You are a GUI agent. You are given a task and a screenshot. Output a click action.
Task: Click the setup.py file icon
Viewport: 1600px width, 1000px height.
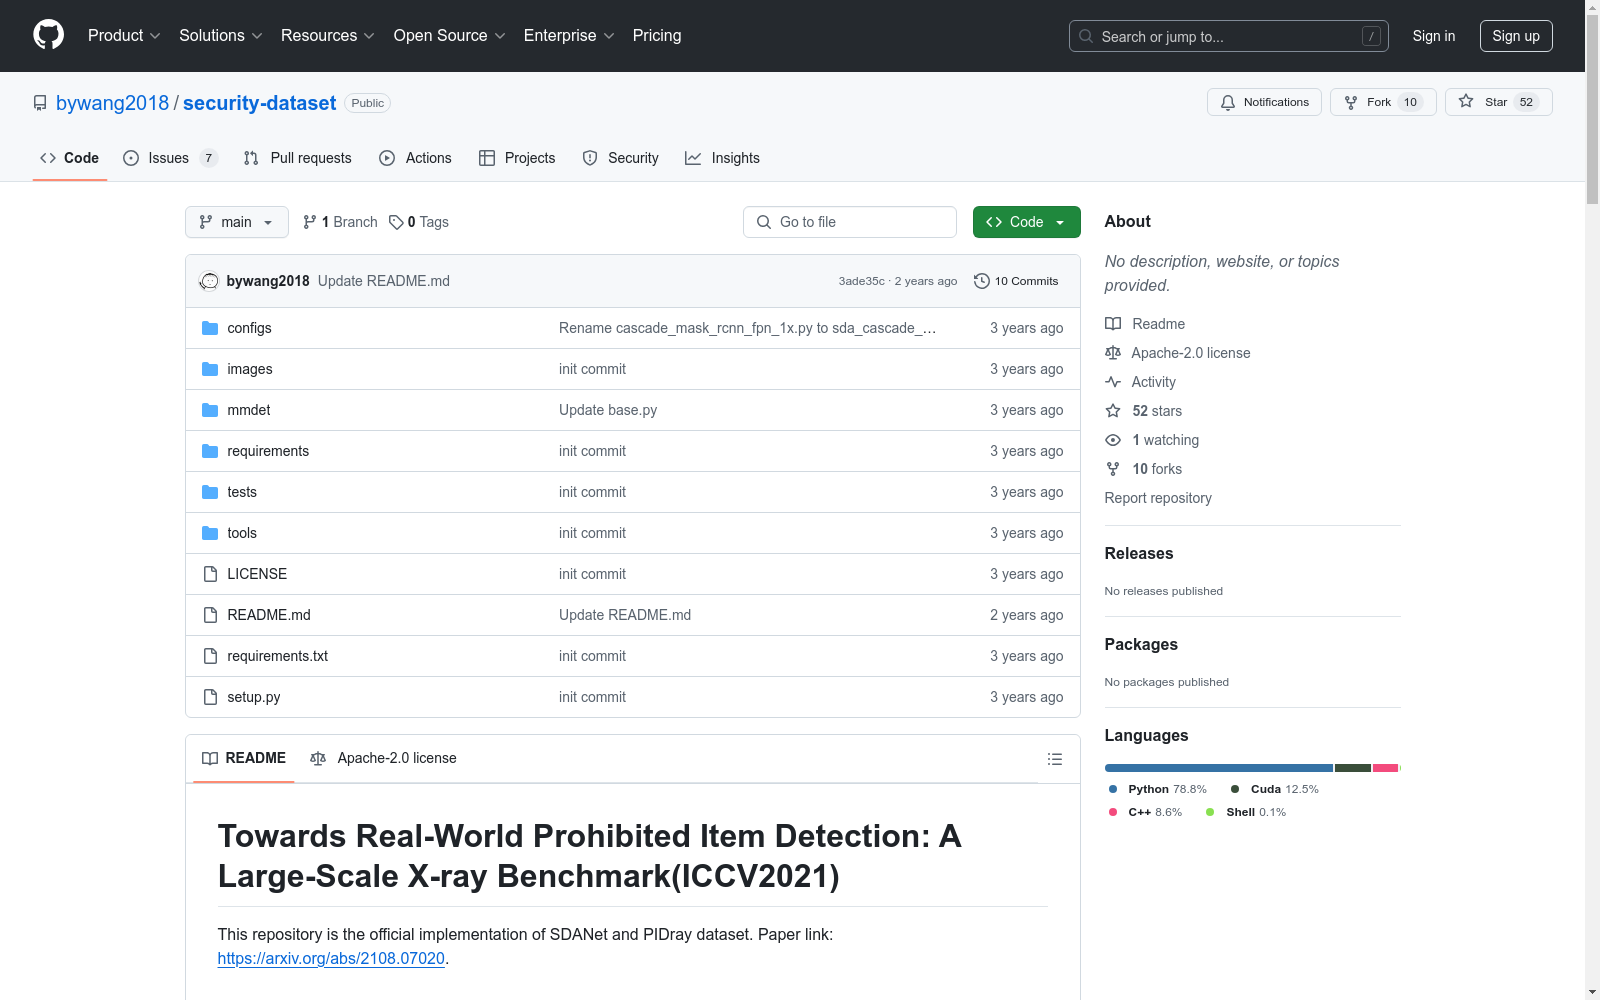pyautogui.click(x=210, y=697)
